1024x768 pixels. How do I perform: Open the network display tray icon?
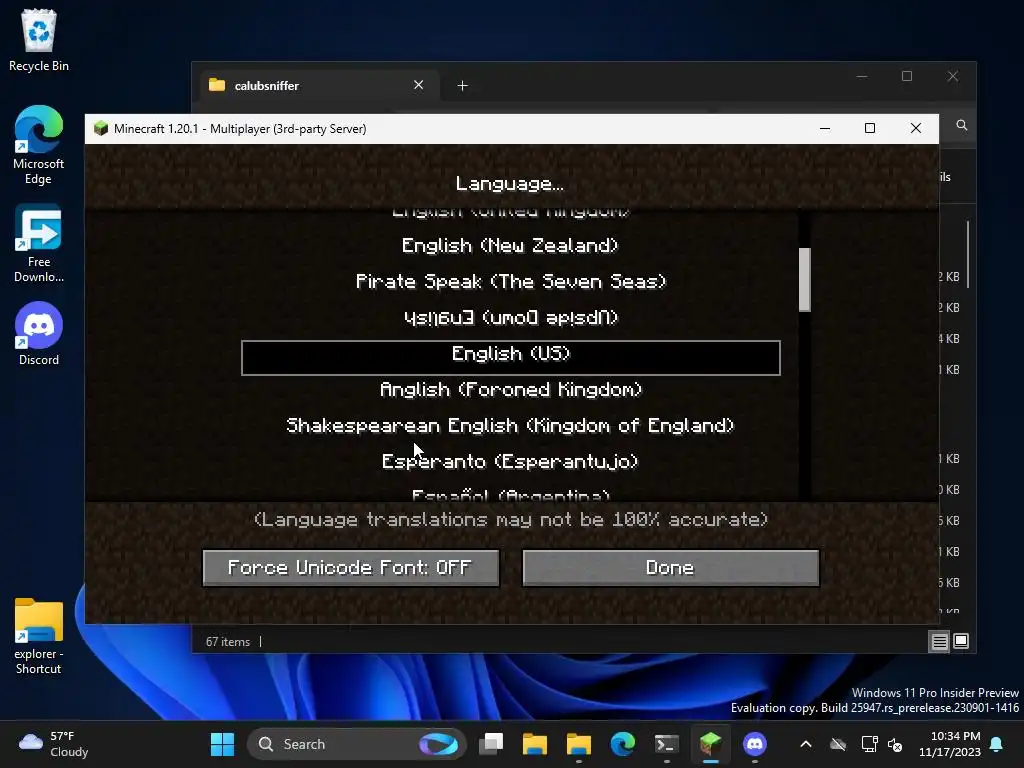(869, 744)
